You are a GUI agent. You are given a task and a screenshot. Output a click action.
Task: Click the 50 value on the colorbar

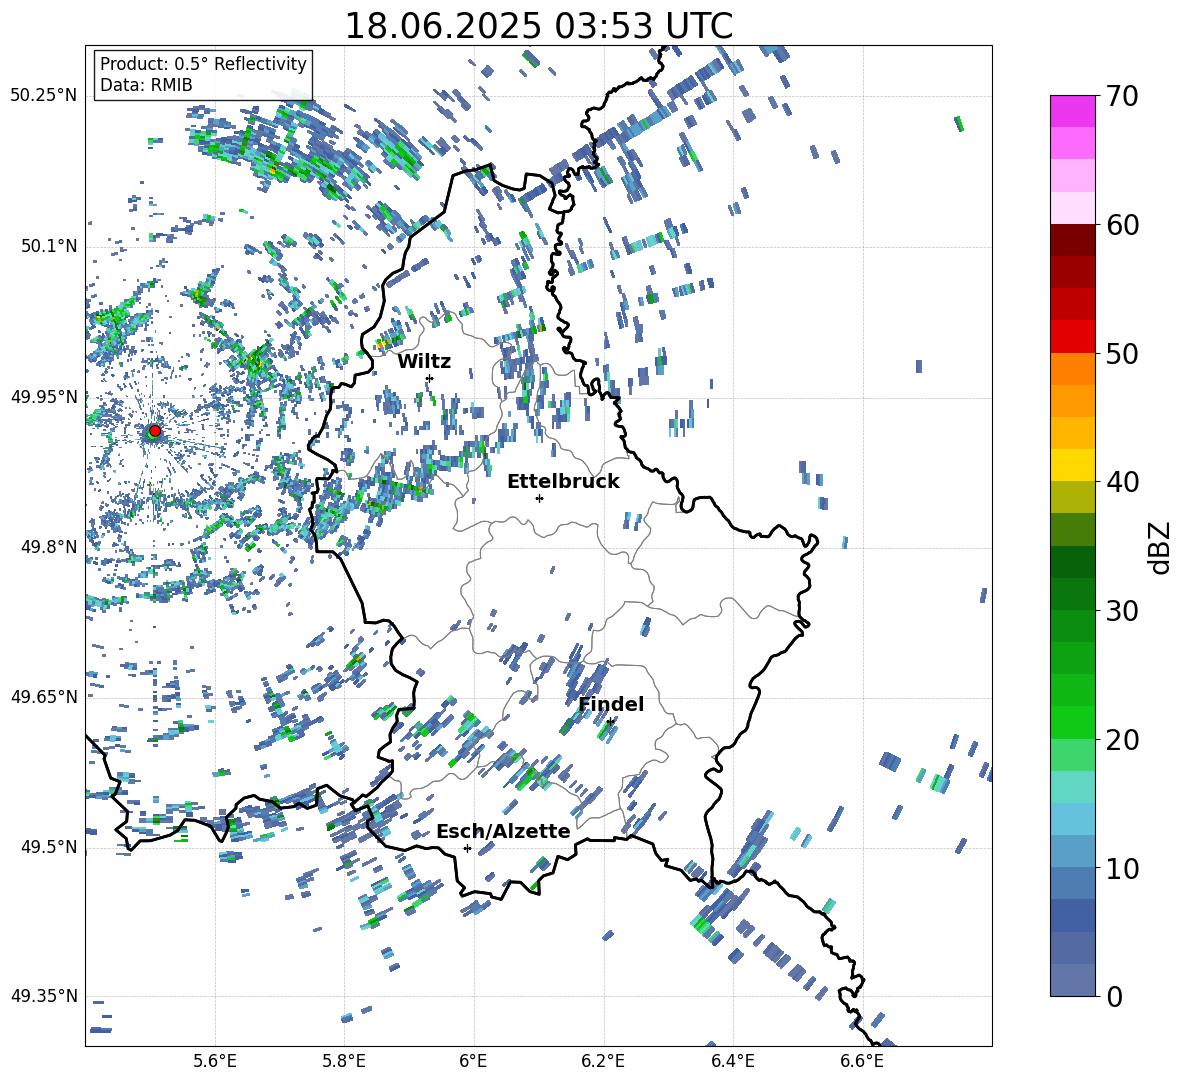[1122, 353]
